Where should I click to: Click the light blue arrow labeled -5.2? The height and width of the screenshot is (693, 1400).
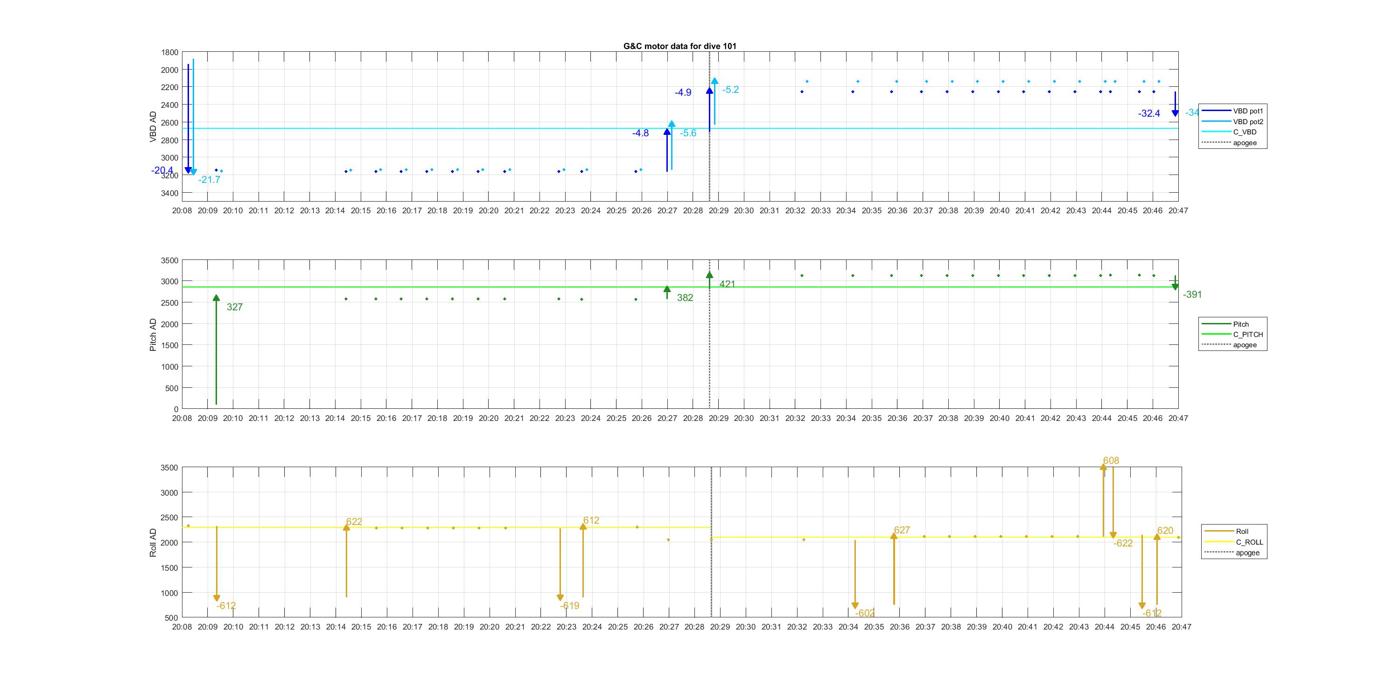(x=714, y=102)
